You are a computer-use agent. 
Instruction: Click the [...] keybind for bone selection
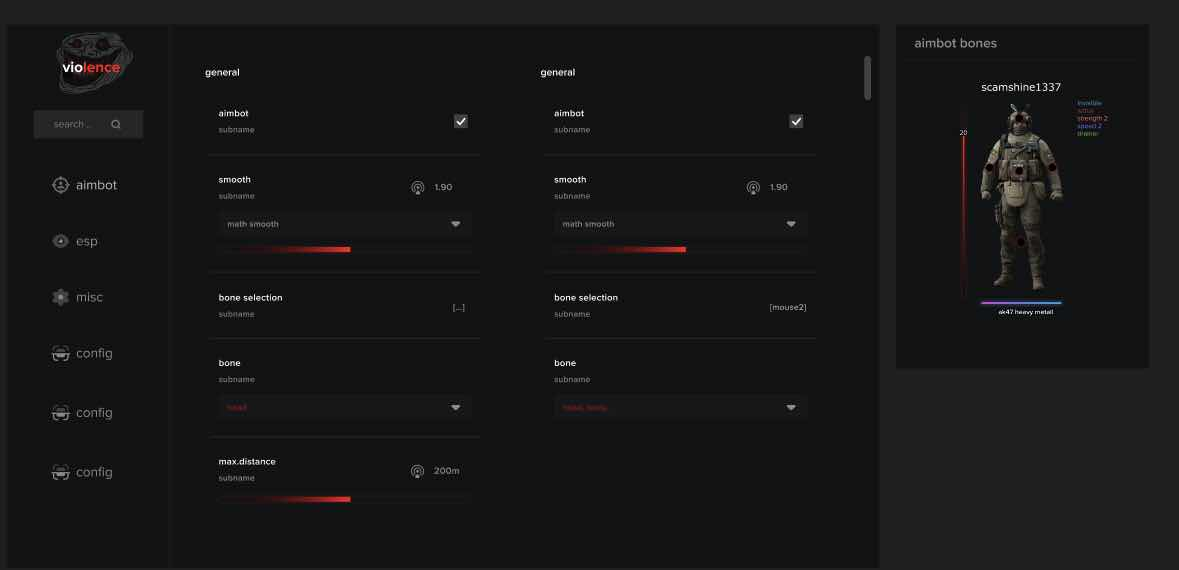[x=459, y=308]
